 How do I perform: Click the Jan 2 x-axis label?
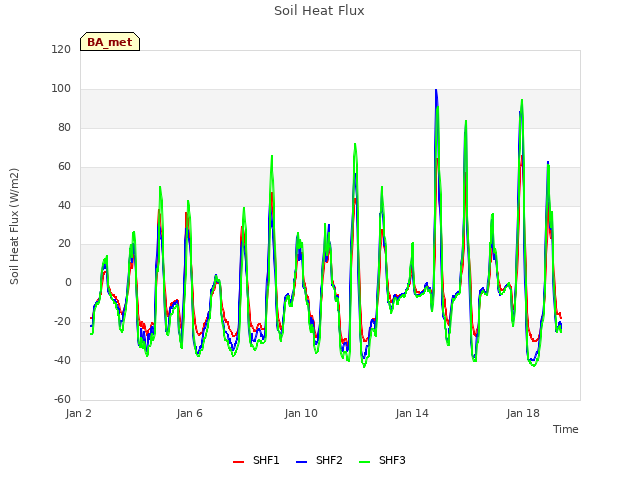[x=78, y=413]
